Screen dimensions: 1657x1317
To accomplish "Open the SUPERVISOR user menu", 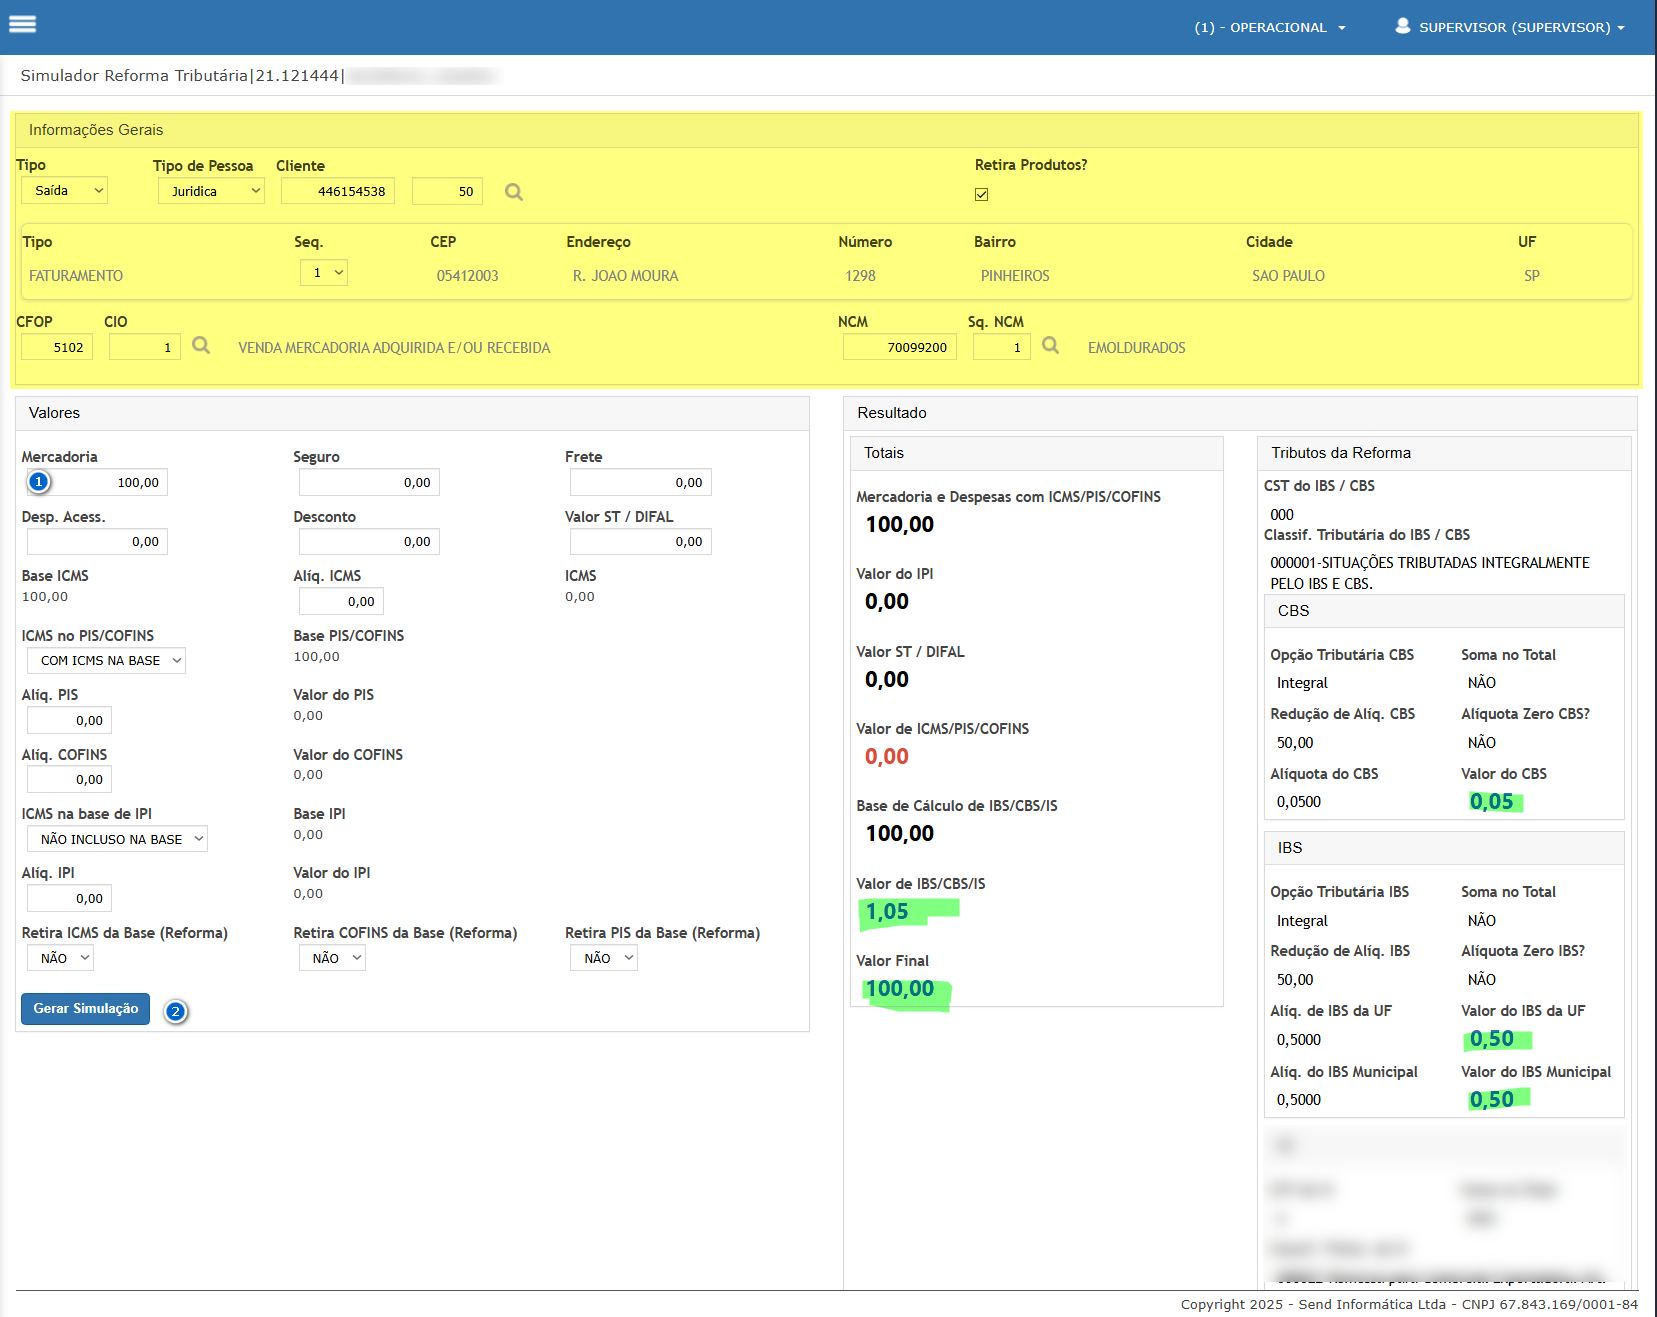I will [x=1520, y=27].
